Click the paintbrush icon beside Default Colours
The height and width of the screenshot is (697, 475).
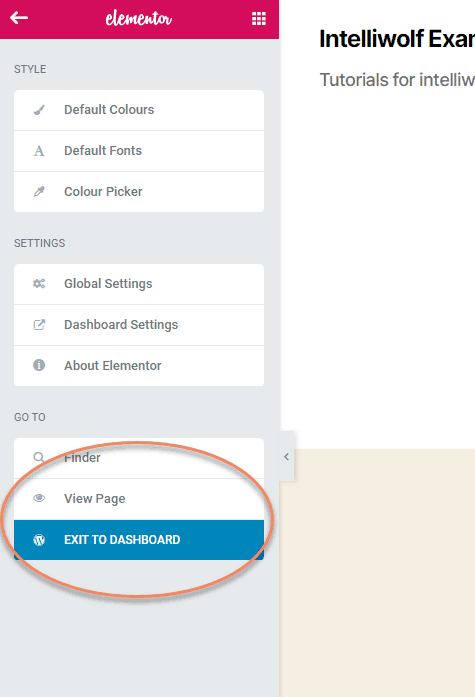click(39, 109)
